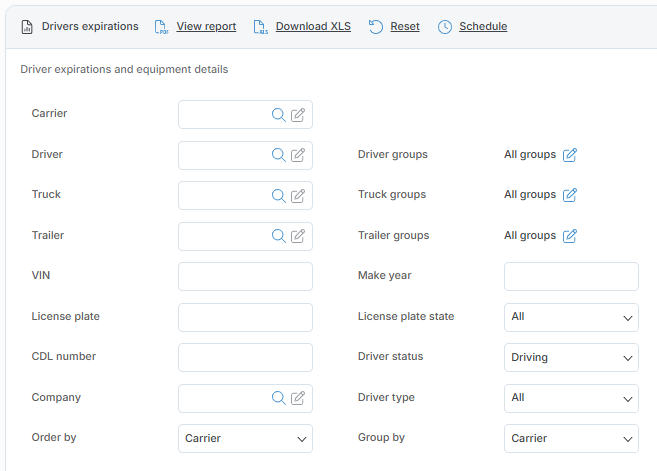Open the View report link
Screen dimensions: 657x471
point(206,26)
